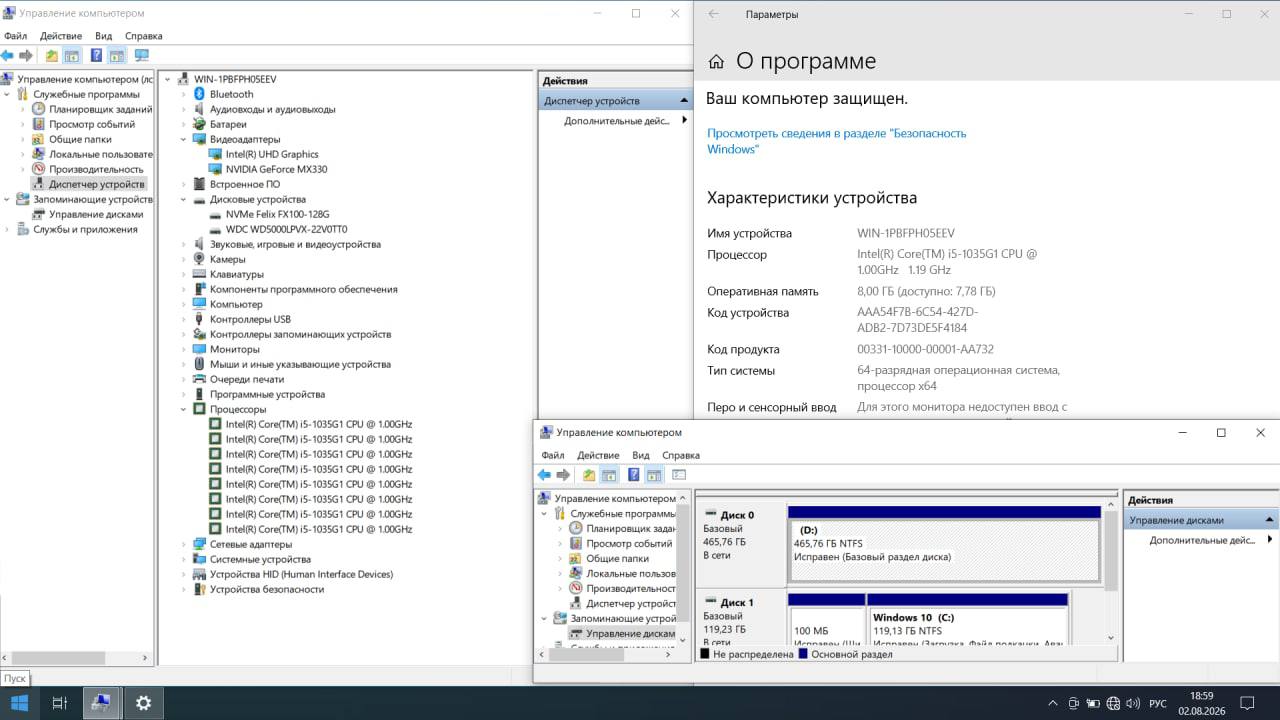The height and width of the screenshot is (720, 1280).
Task: Select Intel(R) UHD Graphics adapter
Action: tap(272, 154)
